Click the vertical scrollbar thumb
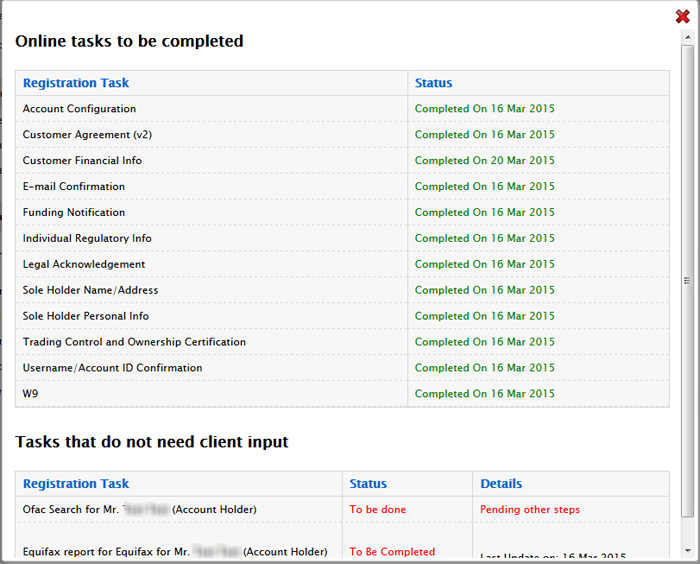Image resolution: width=700 pixels, height=564 pixels. pos(686,280)
